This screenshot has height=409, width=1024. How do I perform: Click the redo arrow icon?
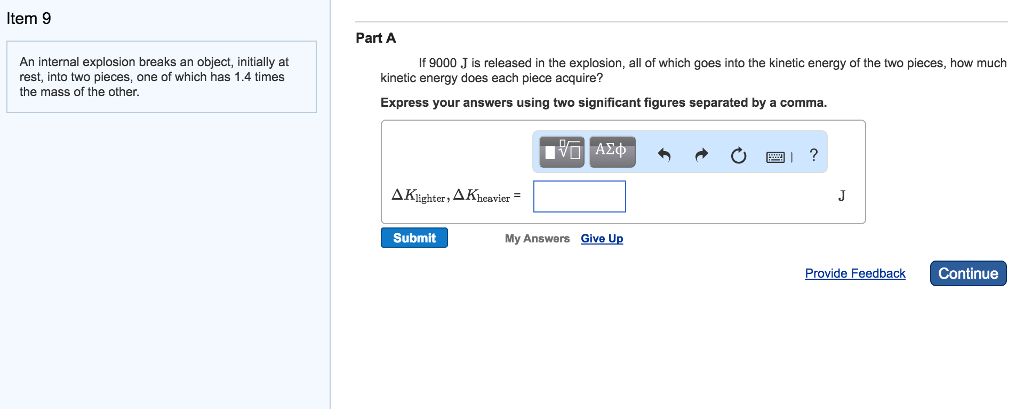(701, 155)
